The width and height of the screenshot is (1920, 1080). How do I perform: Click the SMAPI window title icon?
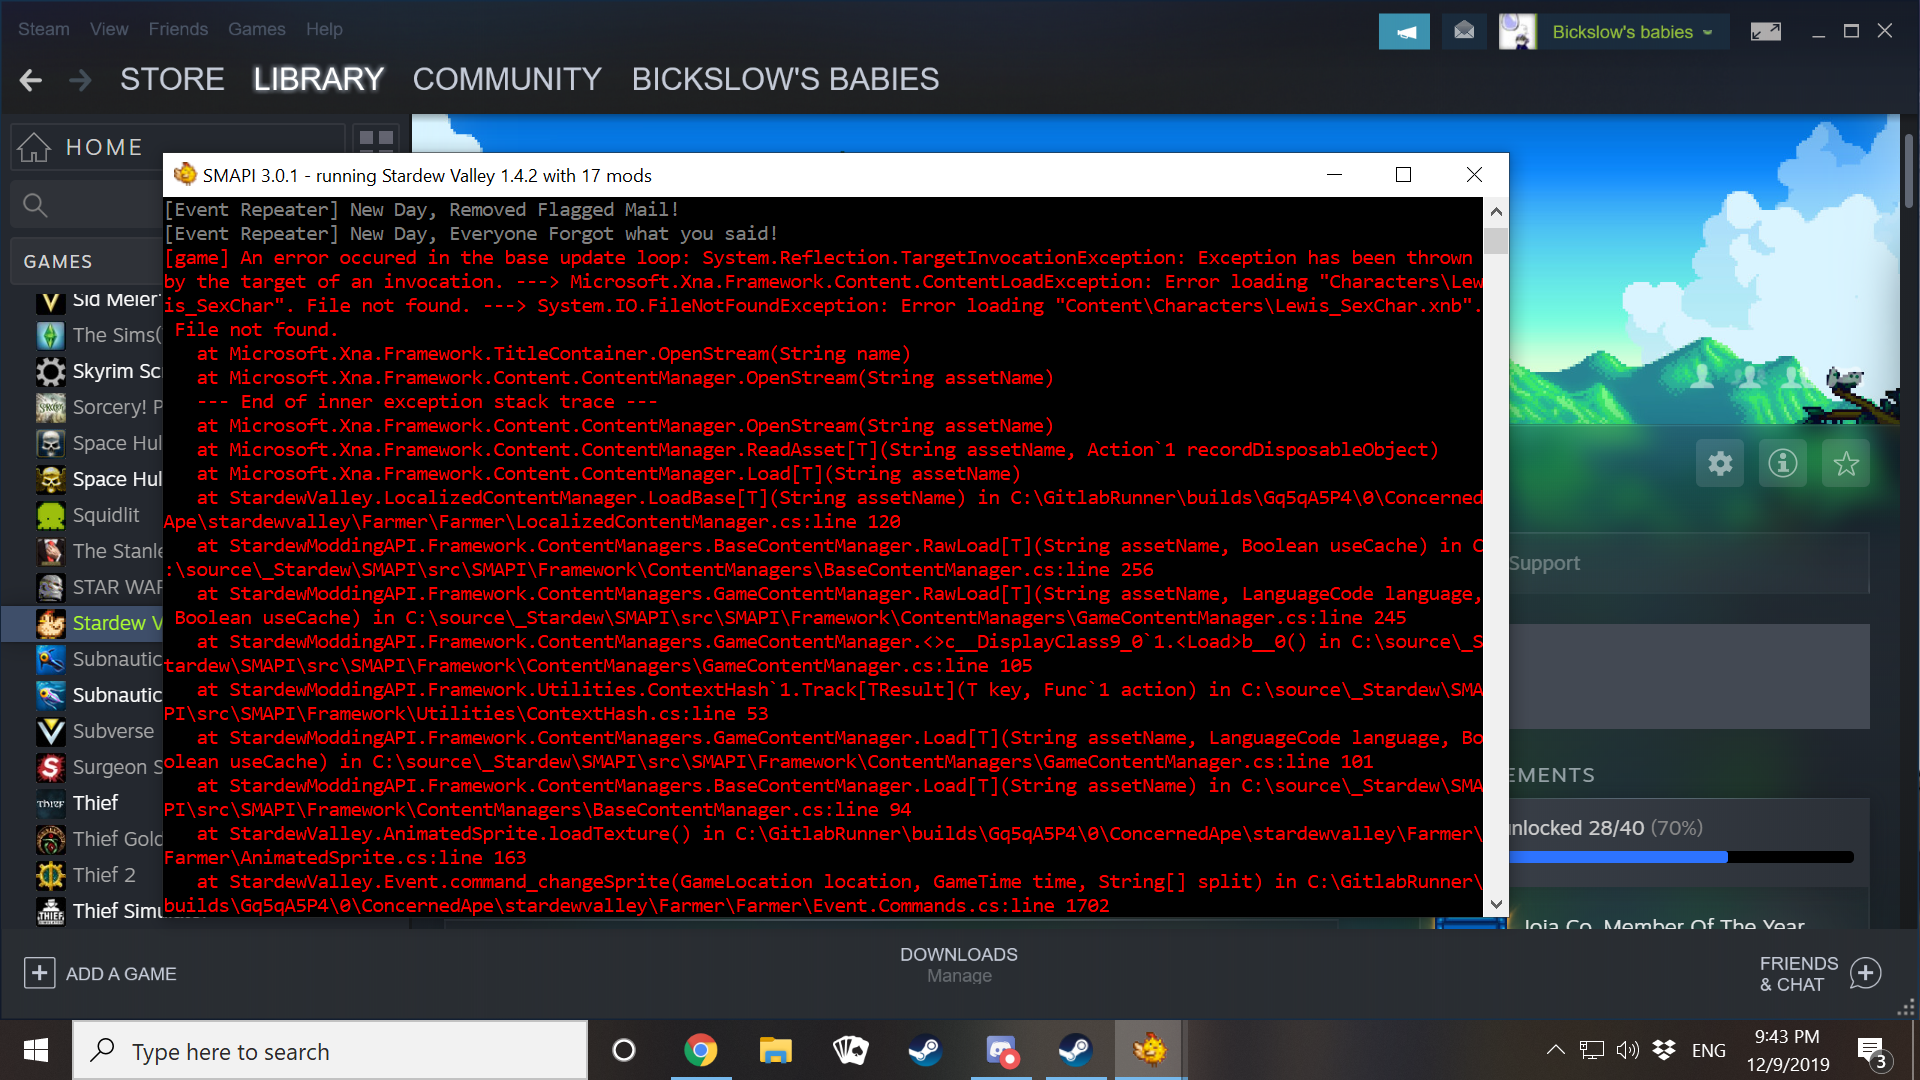click(x=185, y=175)
